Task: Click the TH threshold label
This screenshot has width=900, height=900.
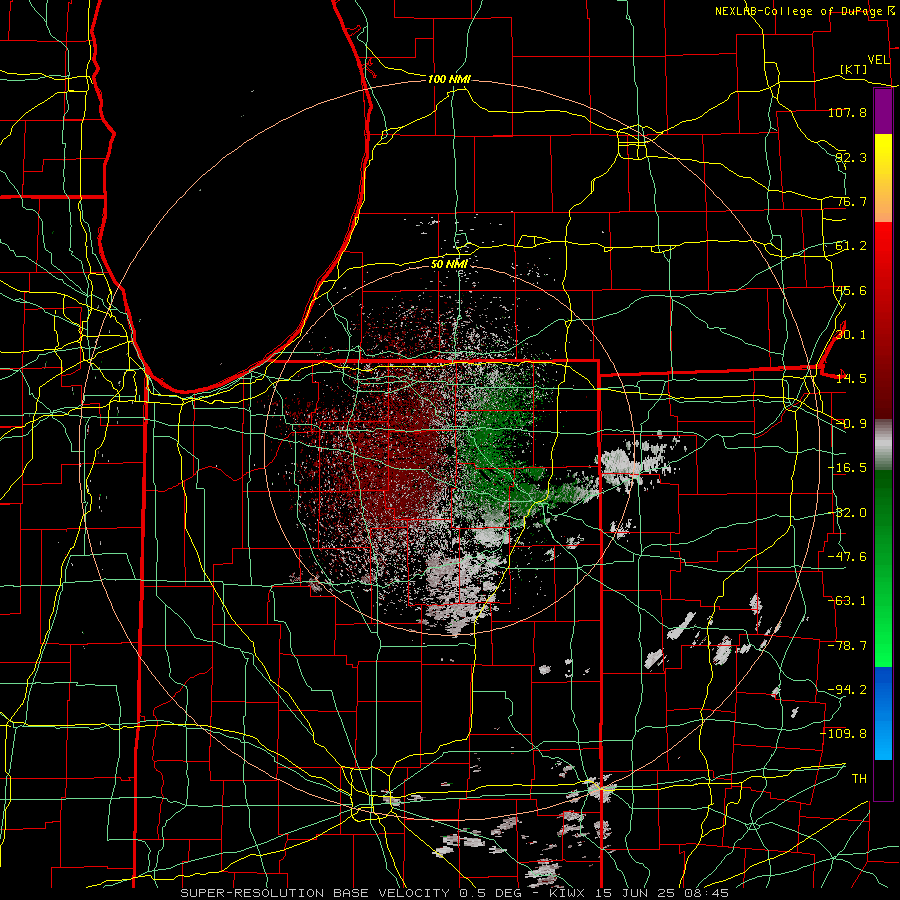Action: pyautogui.click(x=859, y=779)
